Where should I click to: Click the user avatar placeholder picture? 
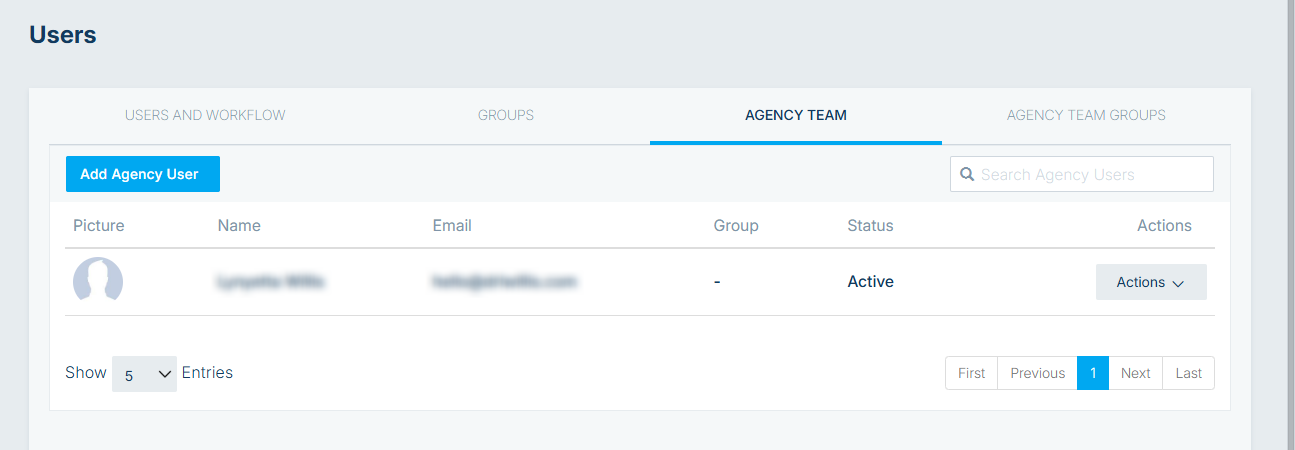[x=98, y=282]
